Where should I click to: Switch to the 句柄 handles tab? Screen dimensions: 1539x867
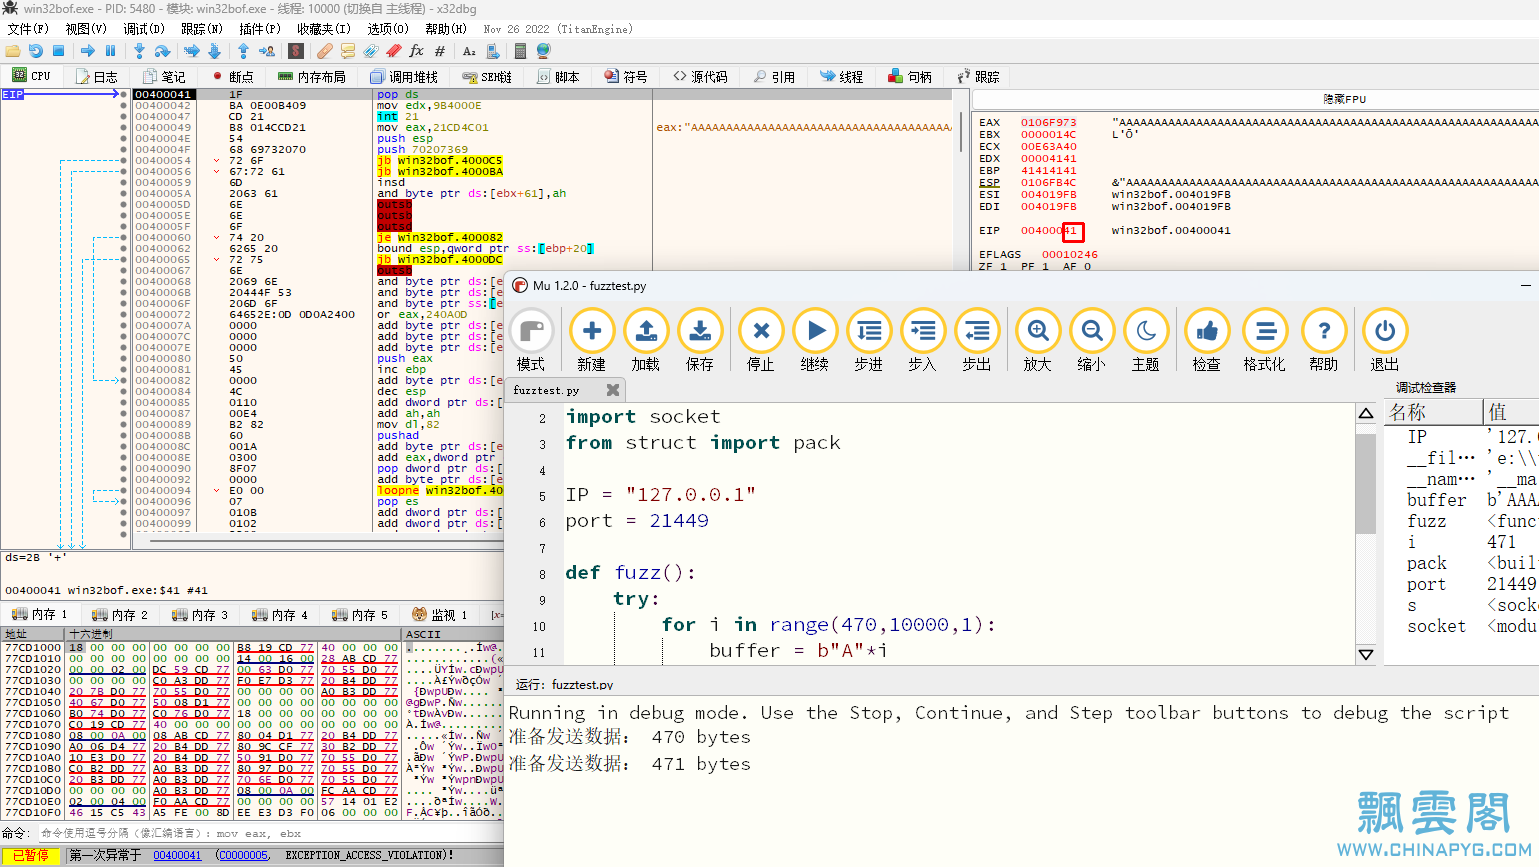pos(910,76)
